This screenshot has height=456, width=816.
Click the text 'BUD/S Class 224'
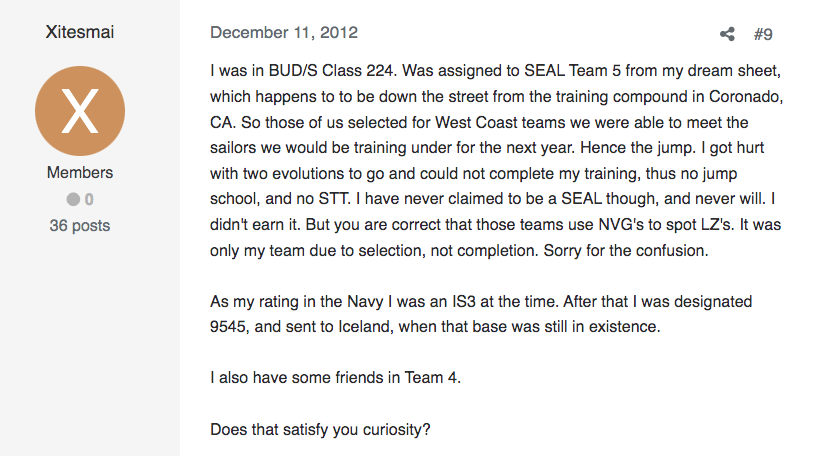(330, 70)
